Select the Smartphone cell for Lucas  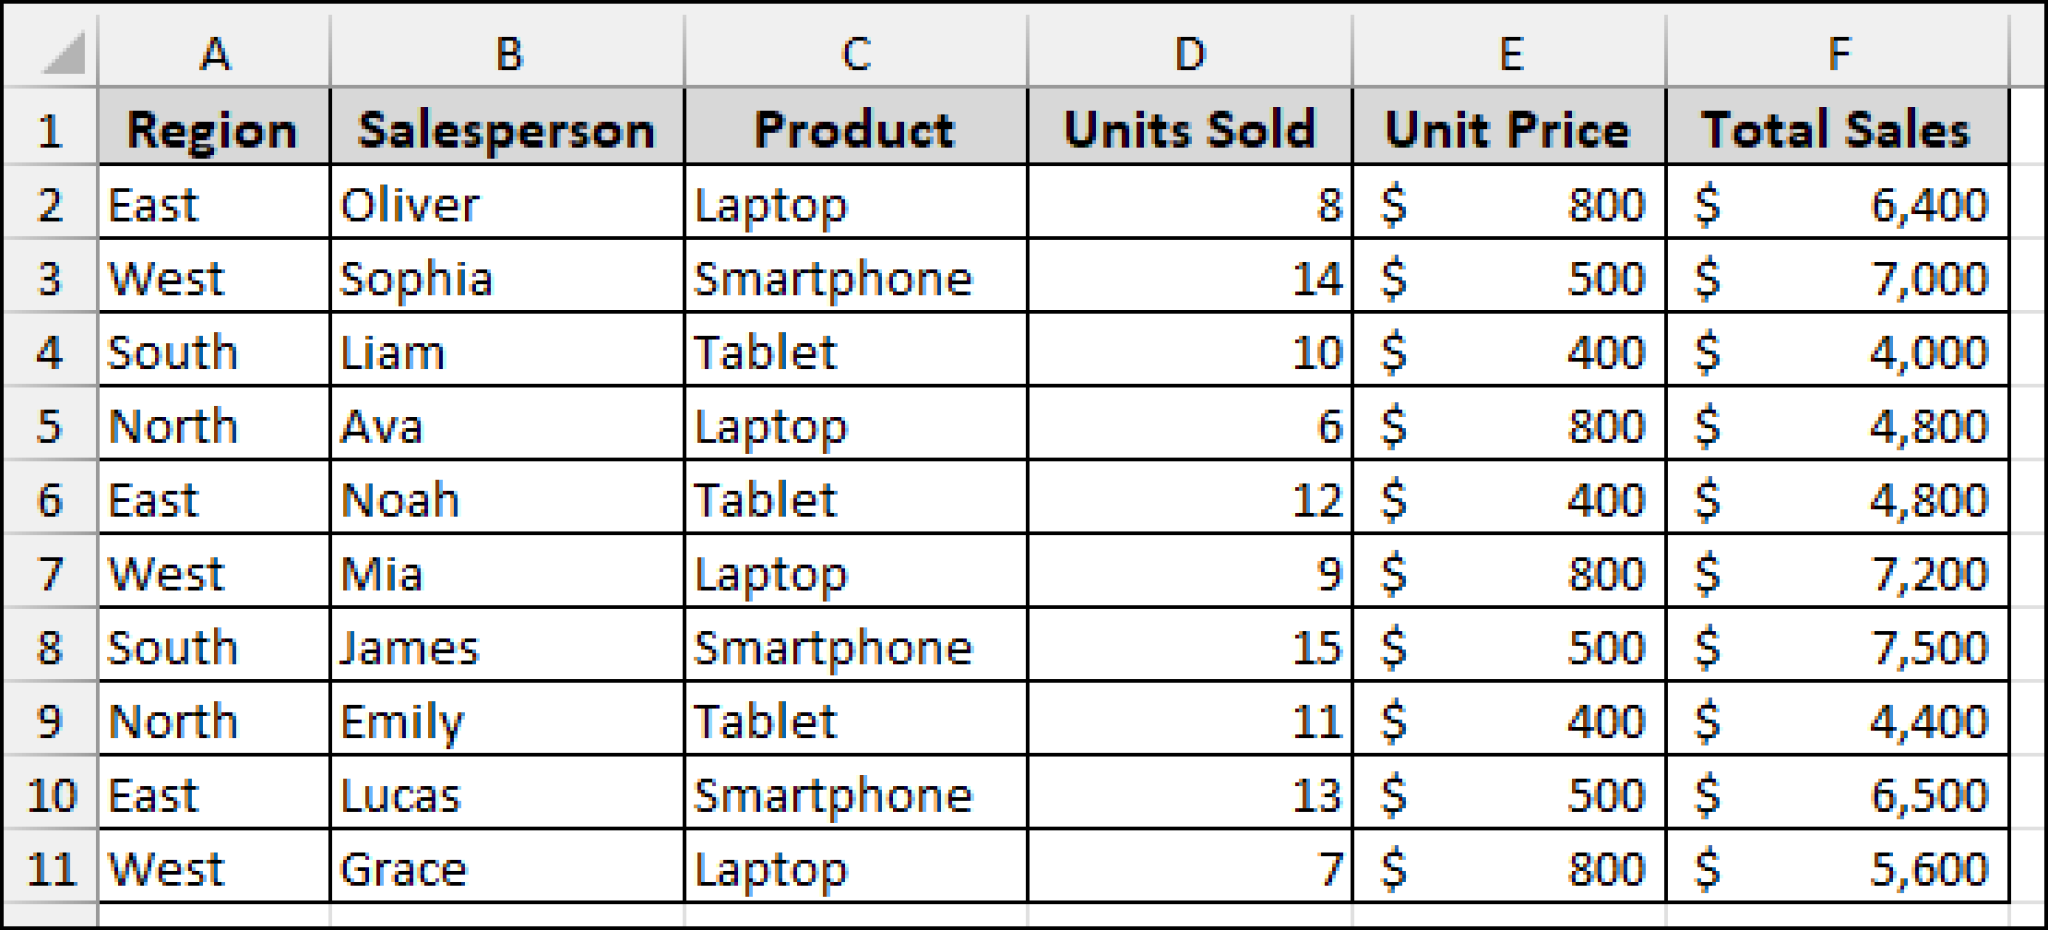855,794
